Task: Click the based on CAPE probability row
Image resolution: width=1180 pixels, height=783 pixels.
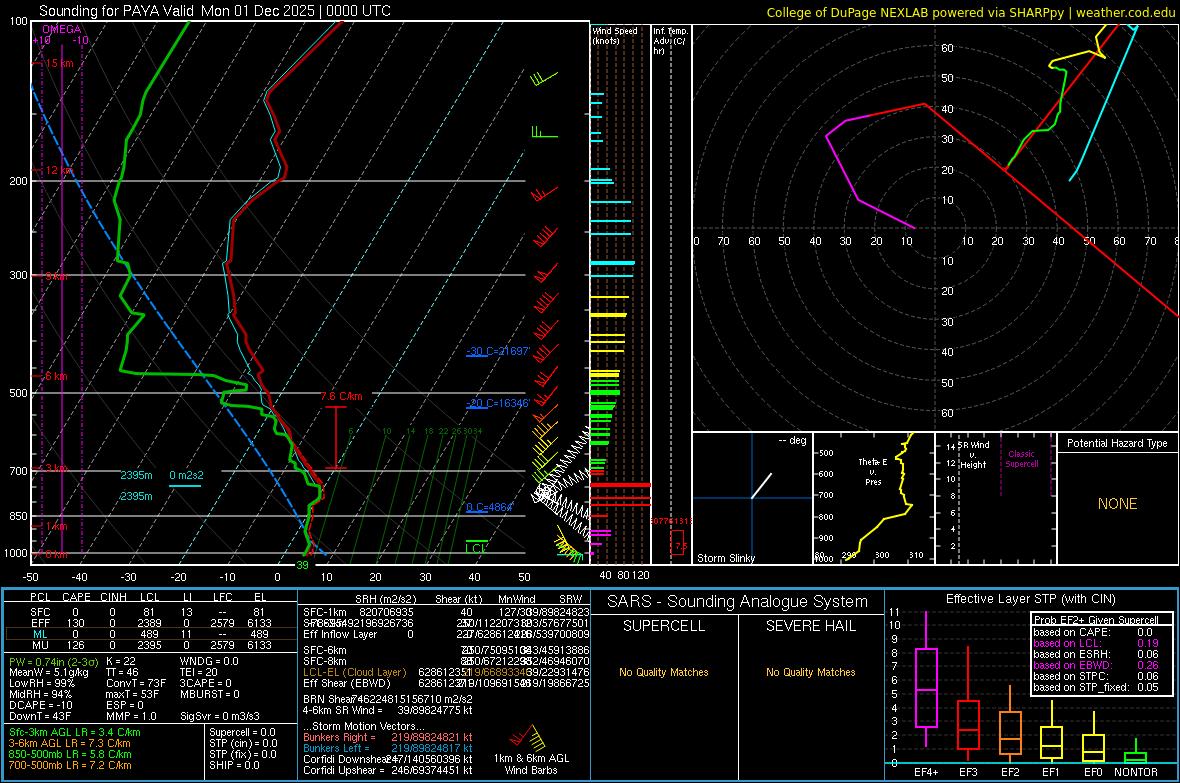Action: (1096, 632)
